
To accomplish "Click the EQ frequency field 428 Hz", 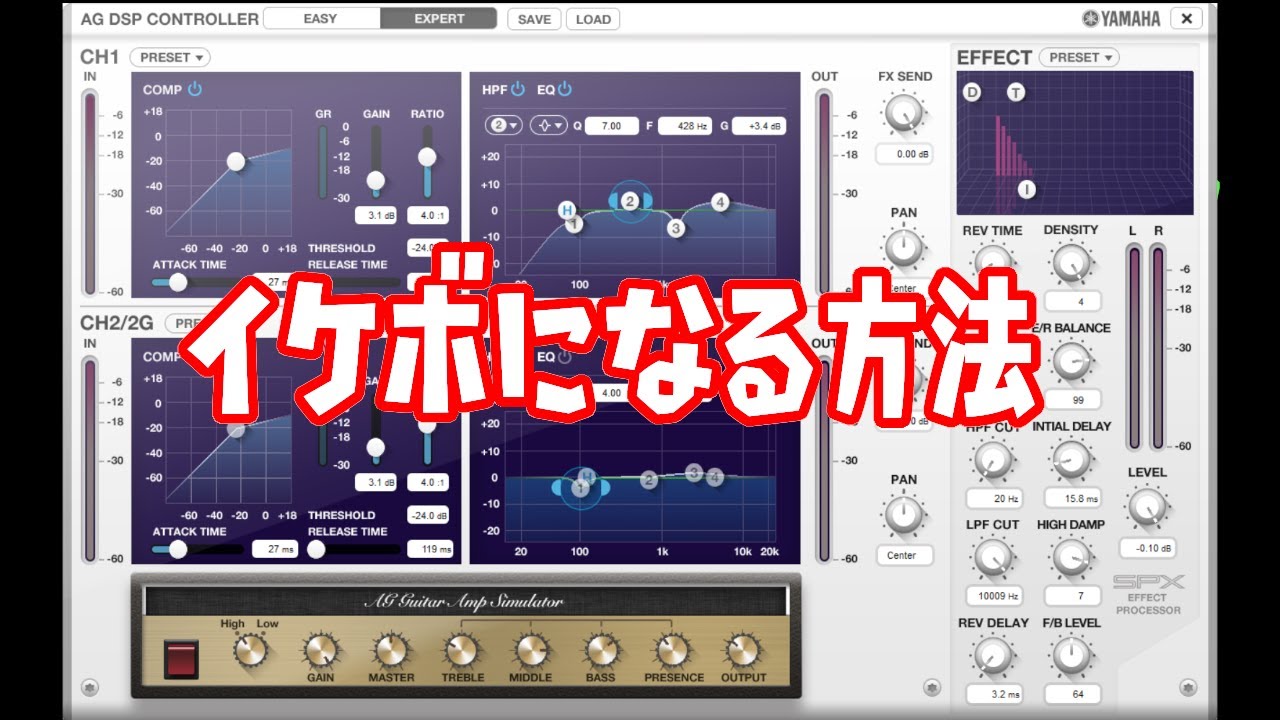I will pos(684,126).
